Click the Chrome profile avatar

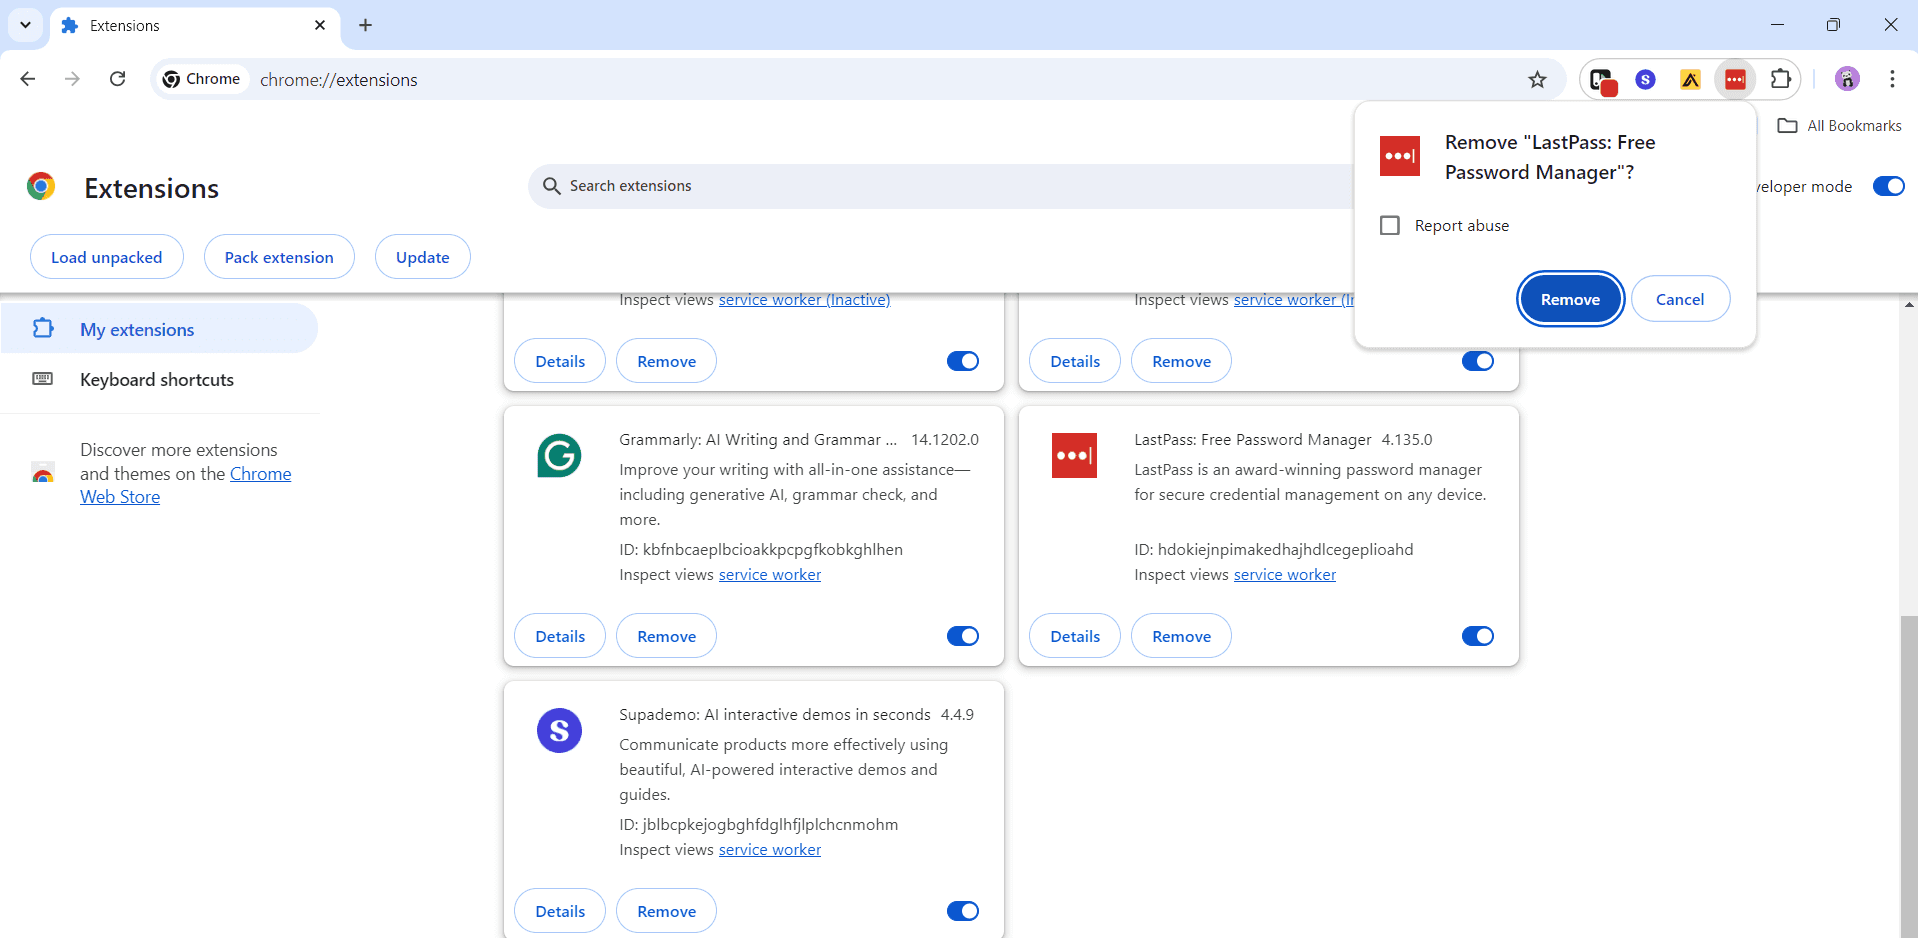pos(1847,79)
